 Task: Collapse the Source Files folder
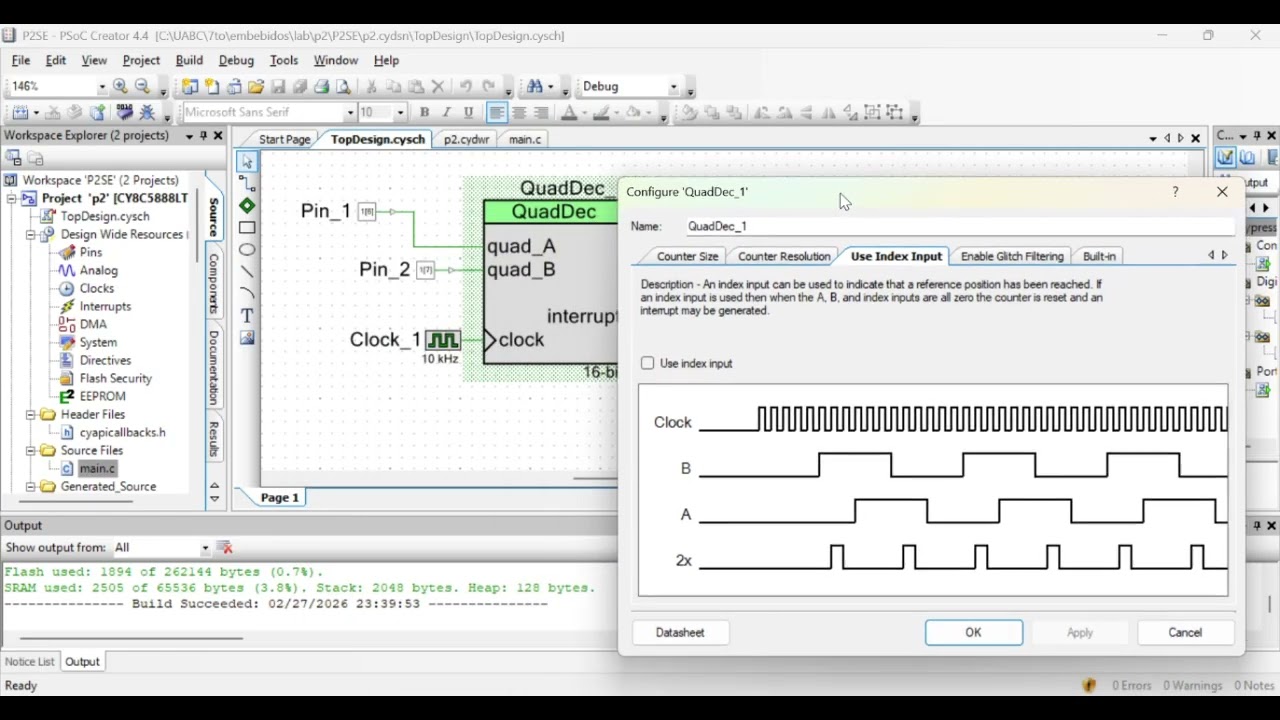pyautogui.click(x=30, y=450)
